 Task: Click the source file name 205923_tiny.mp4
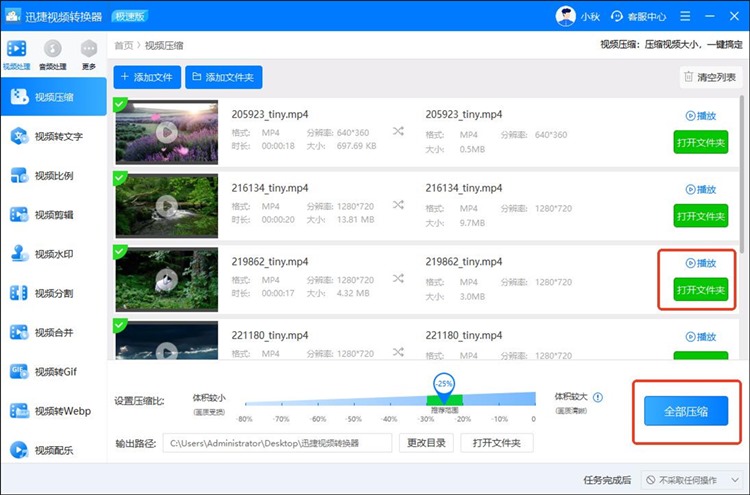(x=270, y=114)
